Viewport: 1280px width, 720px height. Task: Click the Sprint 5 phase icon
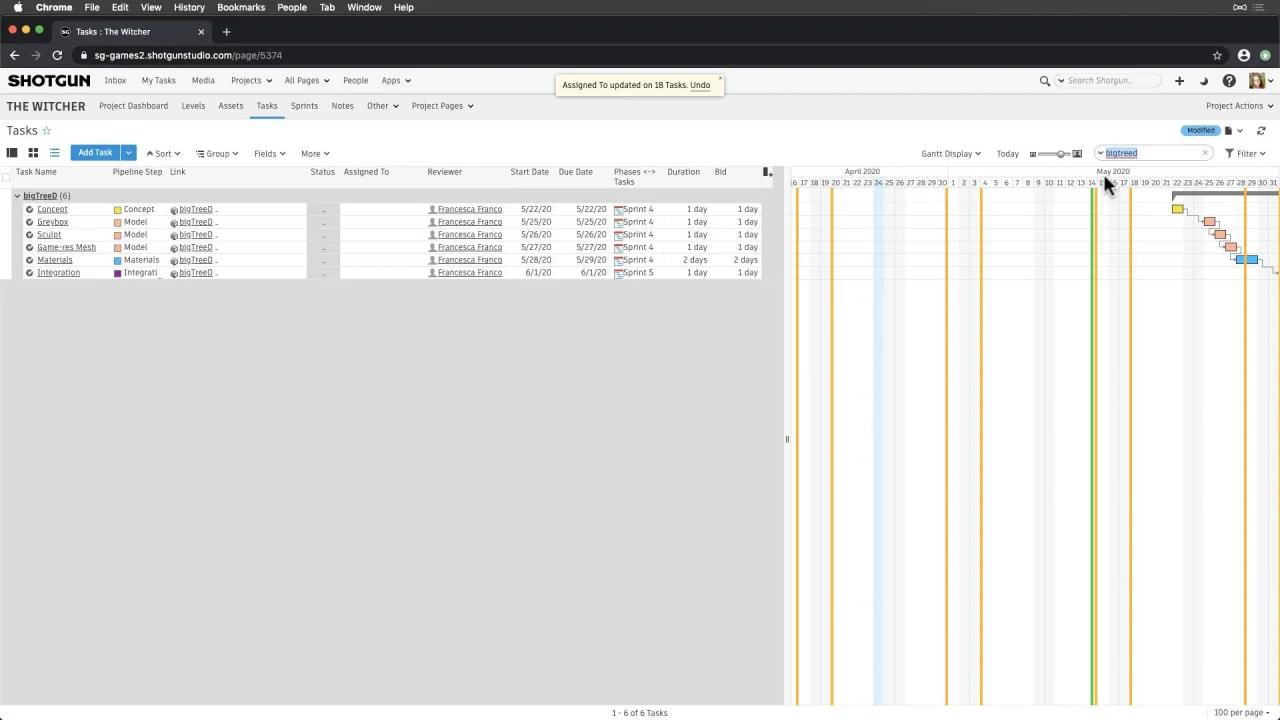[618, 273]
